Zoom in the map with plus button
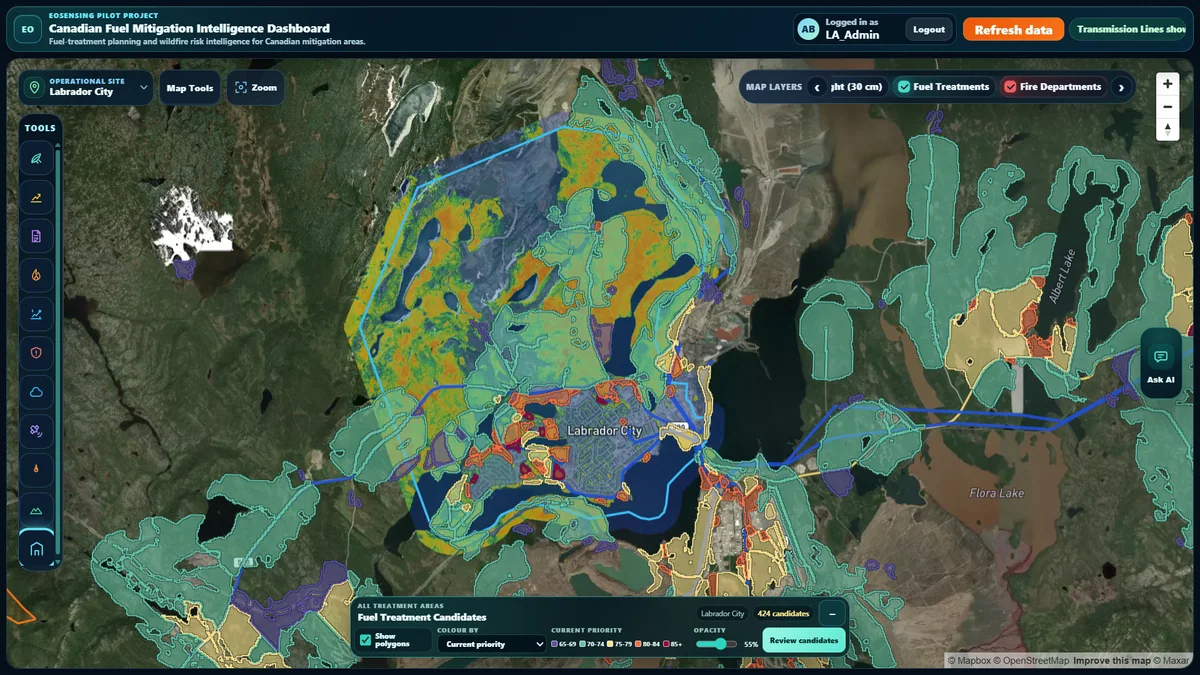The image size is (1200, 675). [x=1167, y=85]
